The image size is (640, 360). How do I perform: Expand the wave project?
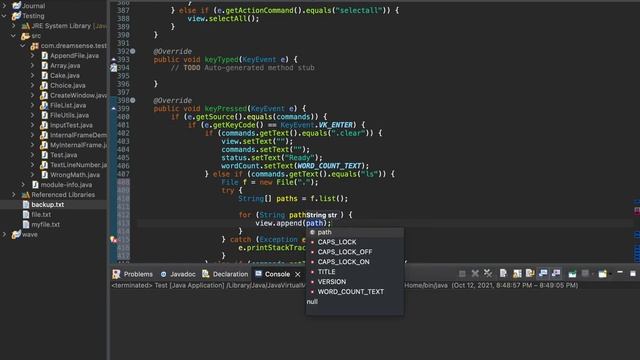pyautogui.click(x=4, y=234)
